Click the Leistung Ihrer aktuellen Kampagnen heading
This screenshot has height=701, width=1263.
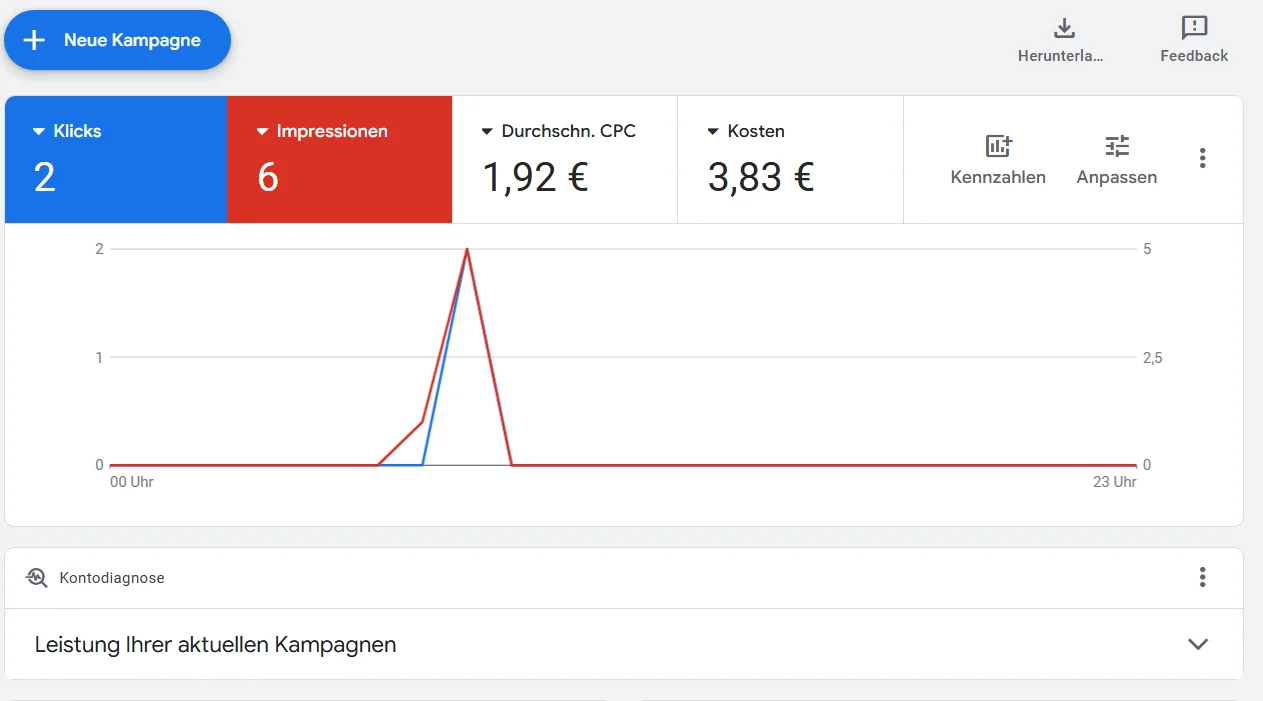tap(215, 645)
